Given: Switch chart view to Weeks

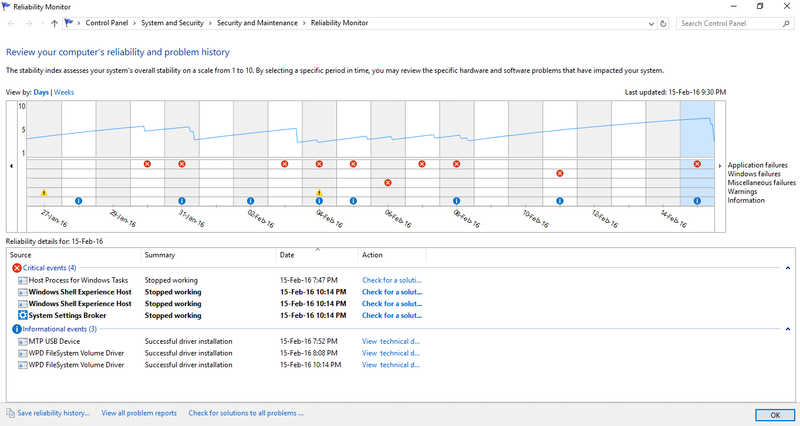Looking at the screenshot, I should coord(64,92).
